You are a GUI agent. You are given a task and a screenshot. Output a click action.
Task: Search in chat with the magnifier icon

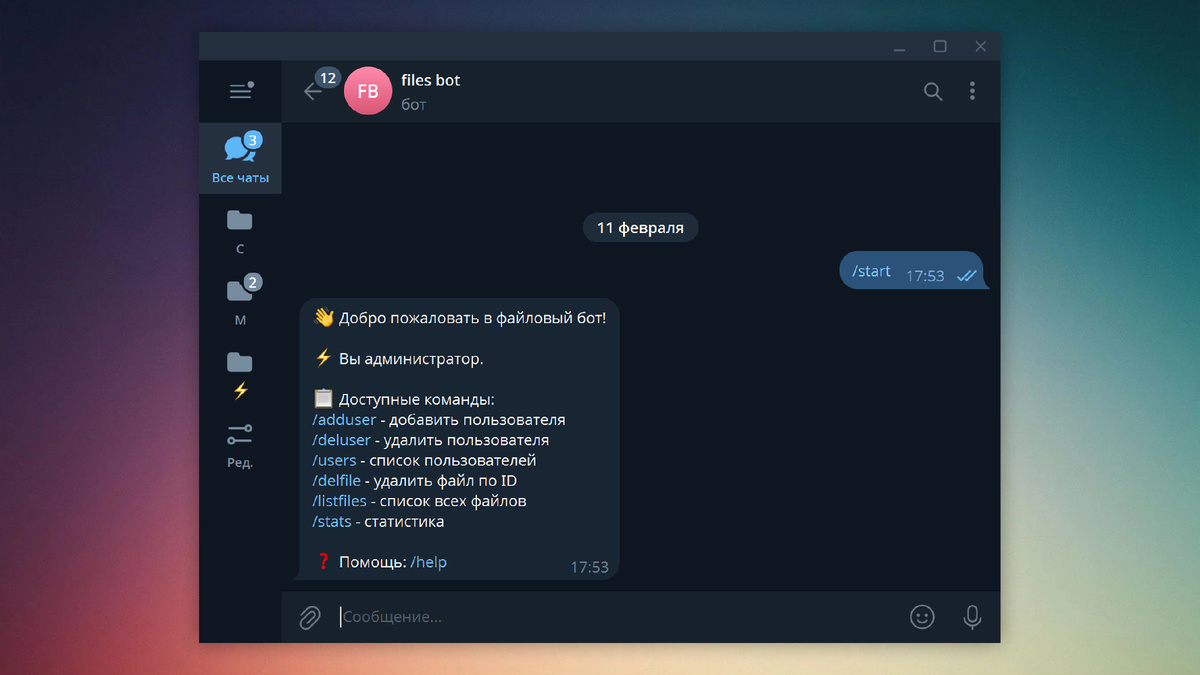[x=933, y=91]
